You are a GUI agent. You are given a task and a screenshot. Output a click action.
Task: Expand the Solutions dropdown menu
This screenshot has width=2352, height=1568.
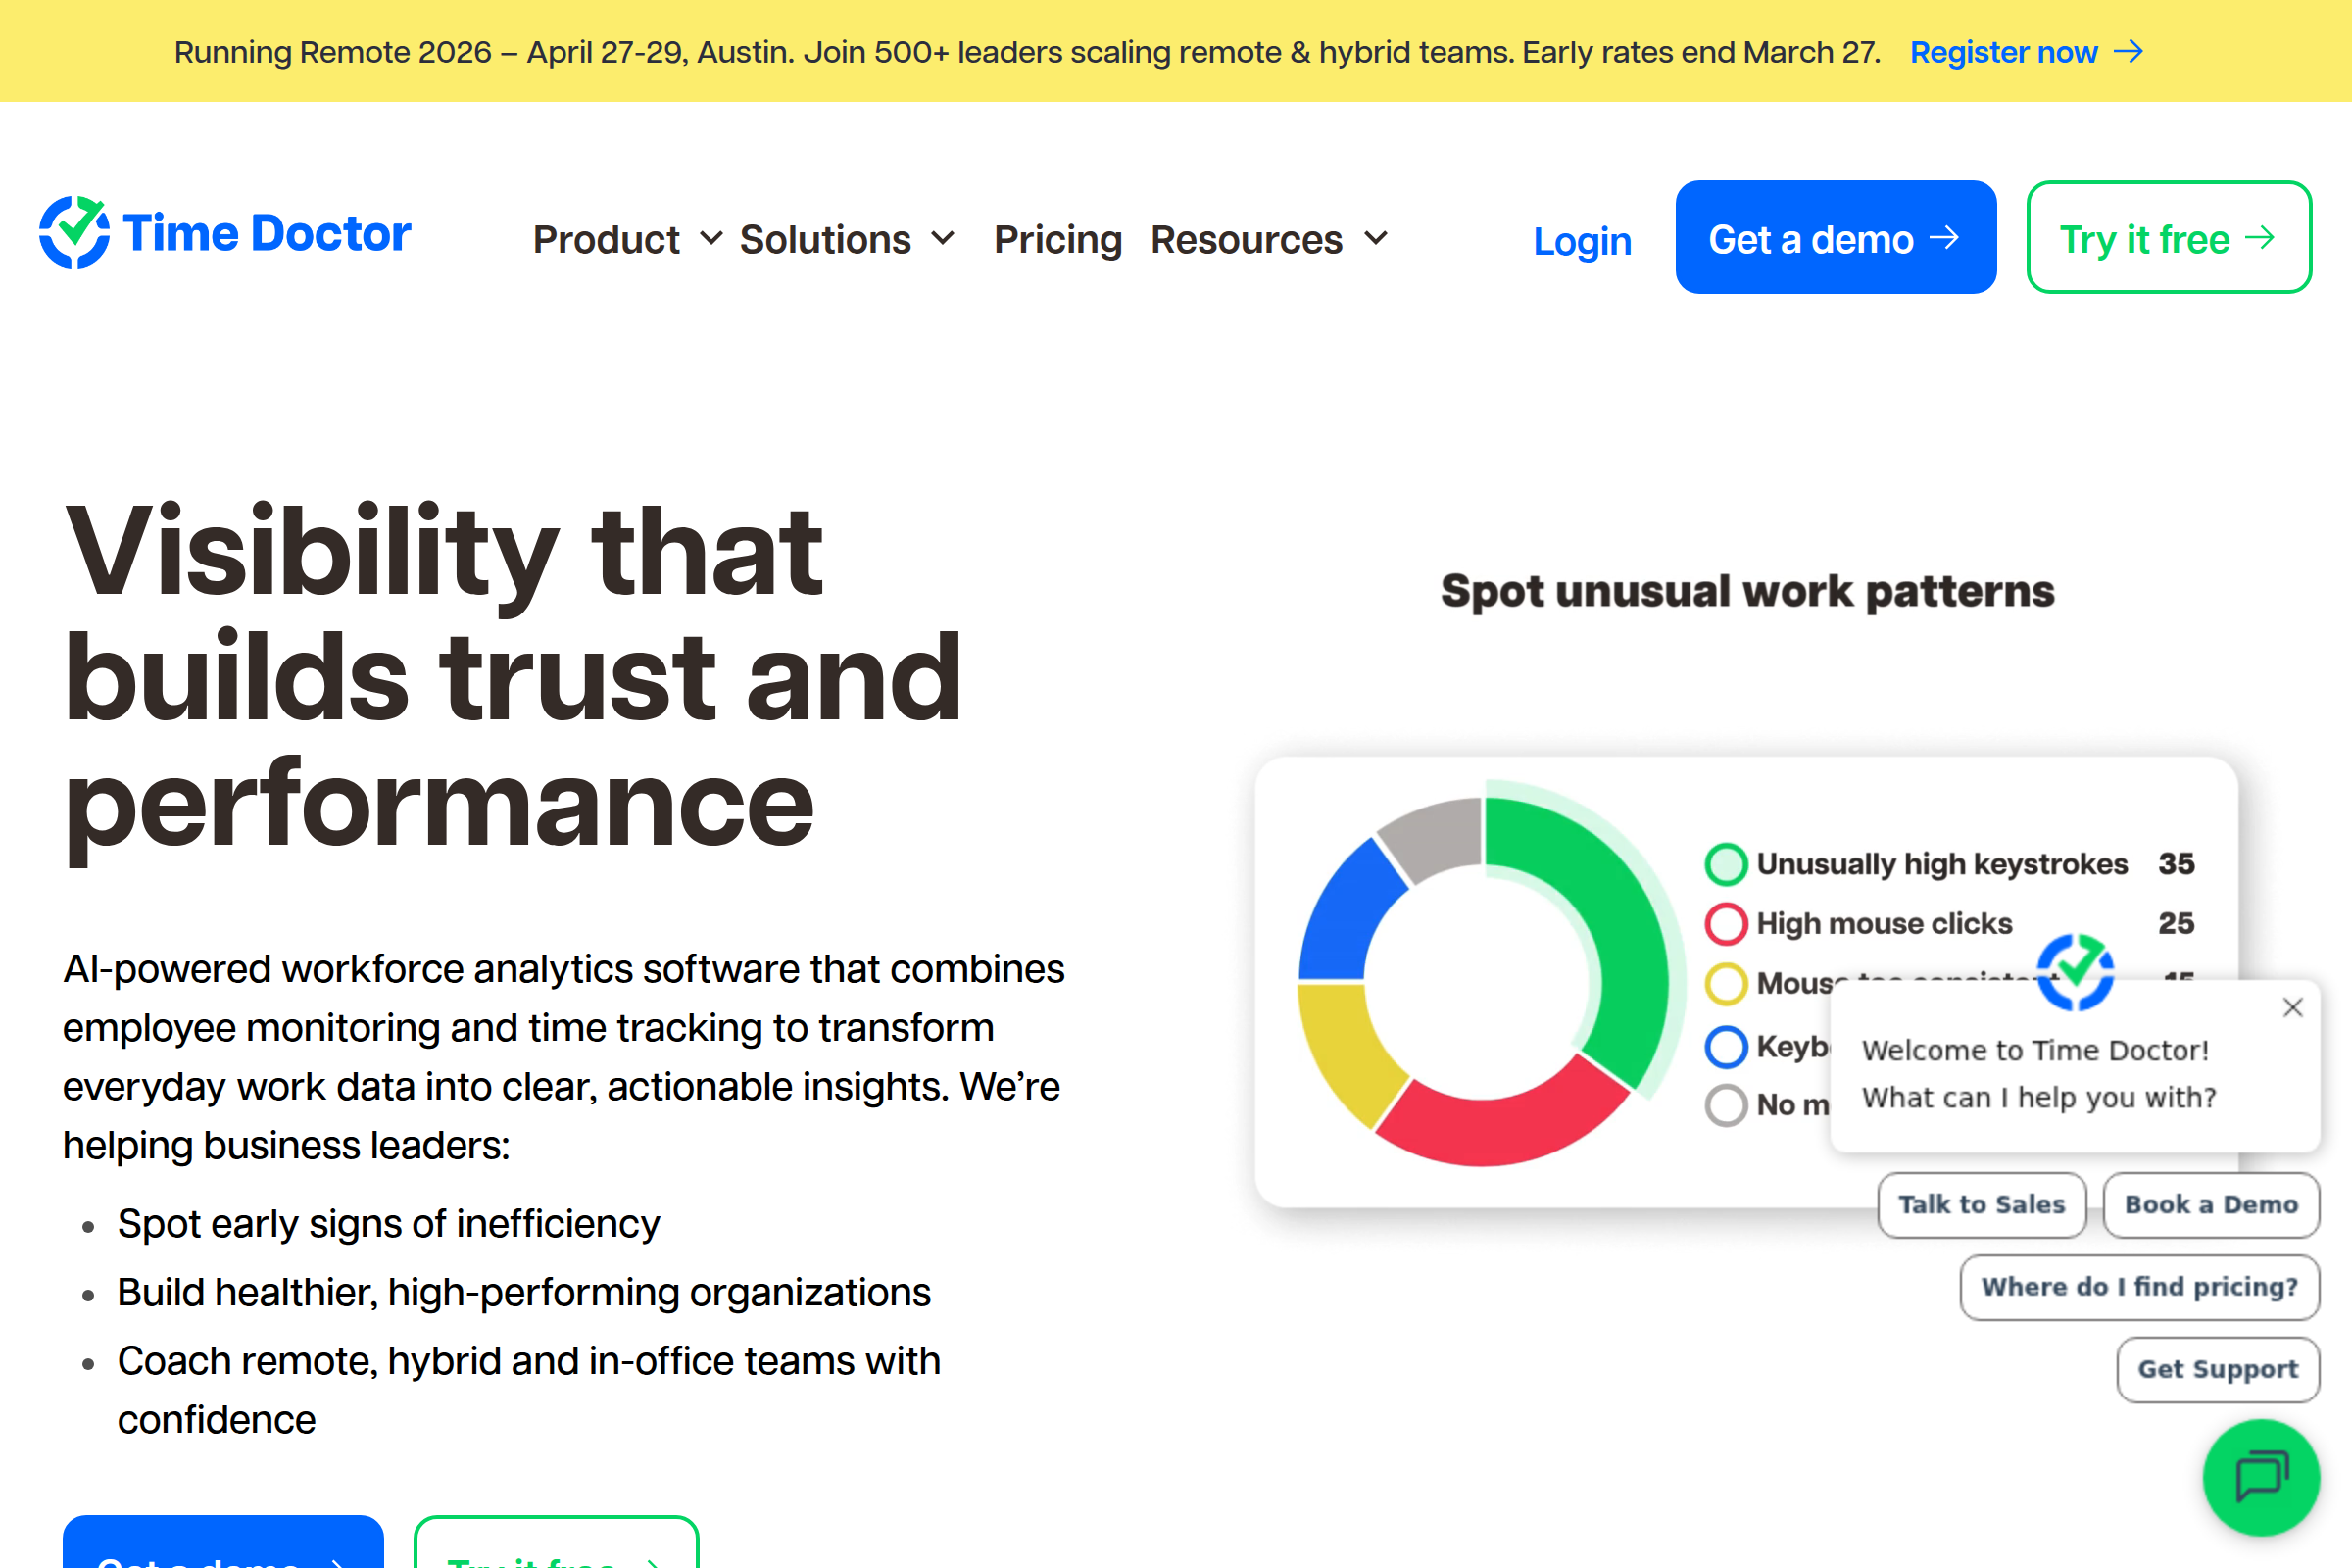tap(846, 239)
